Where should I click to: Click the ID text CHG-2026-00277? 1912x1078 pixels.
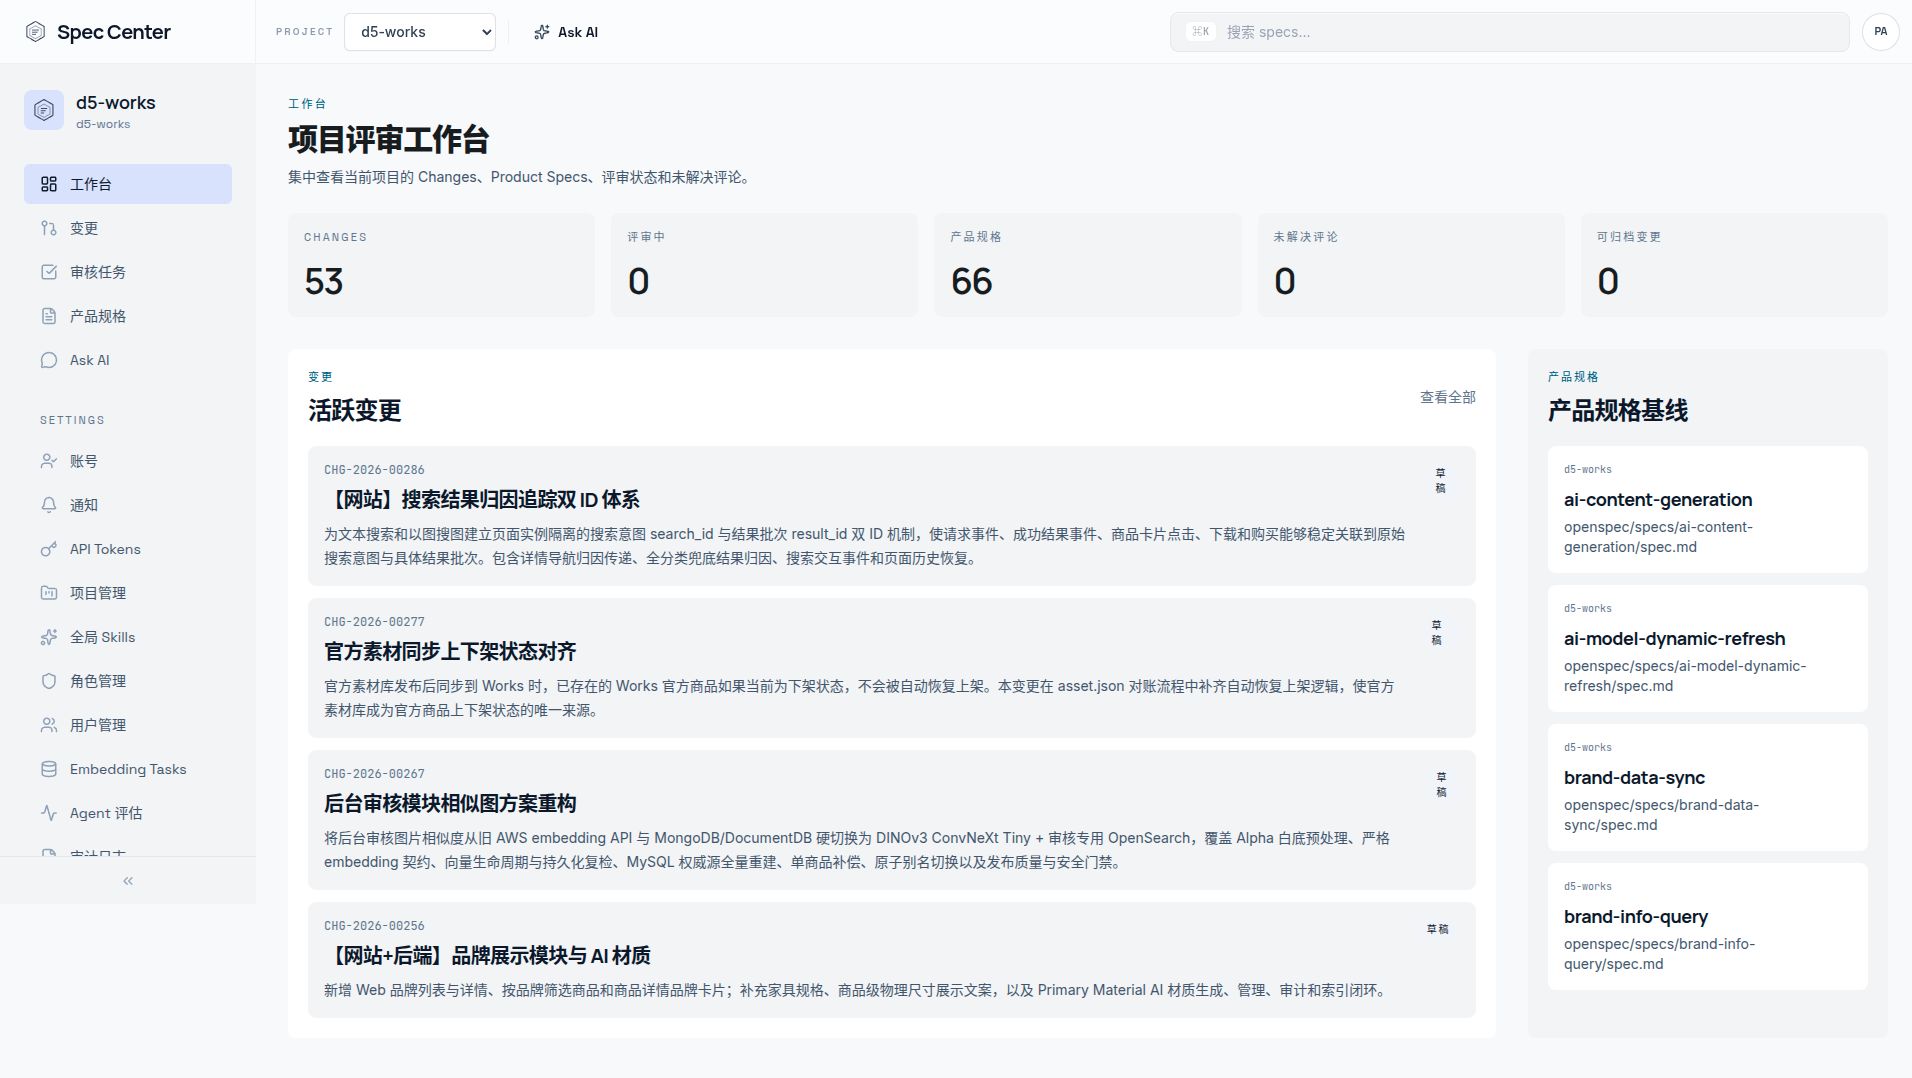pyautogui.click(x=374, y=622)
